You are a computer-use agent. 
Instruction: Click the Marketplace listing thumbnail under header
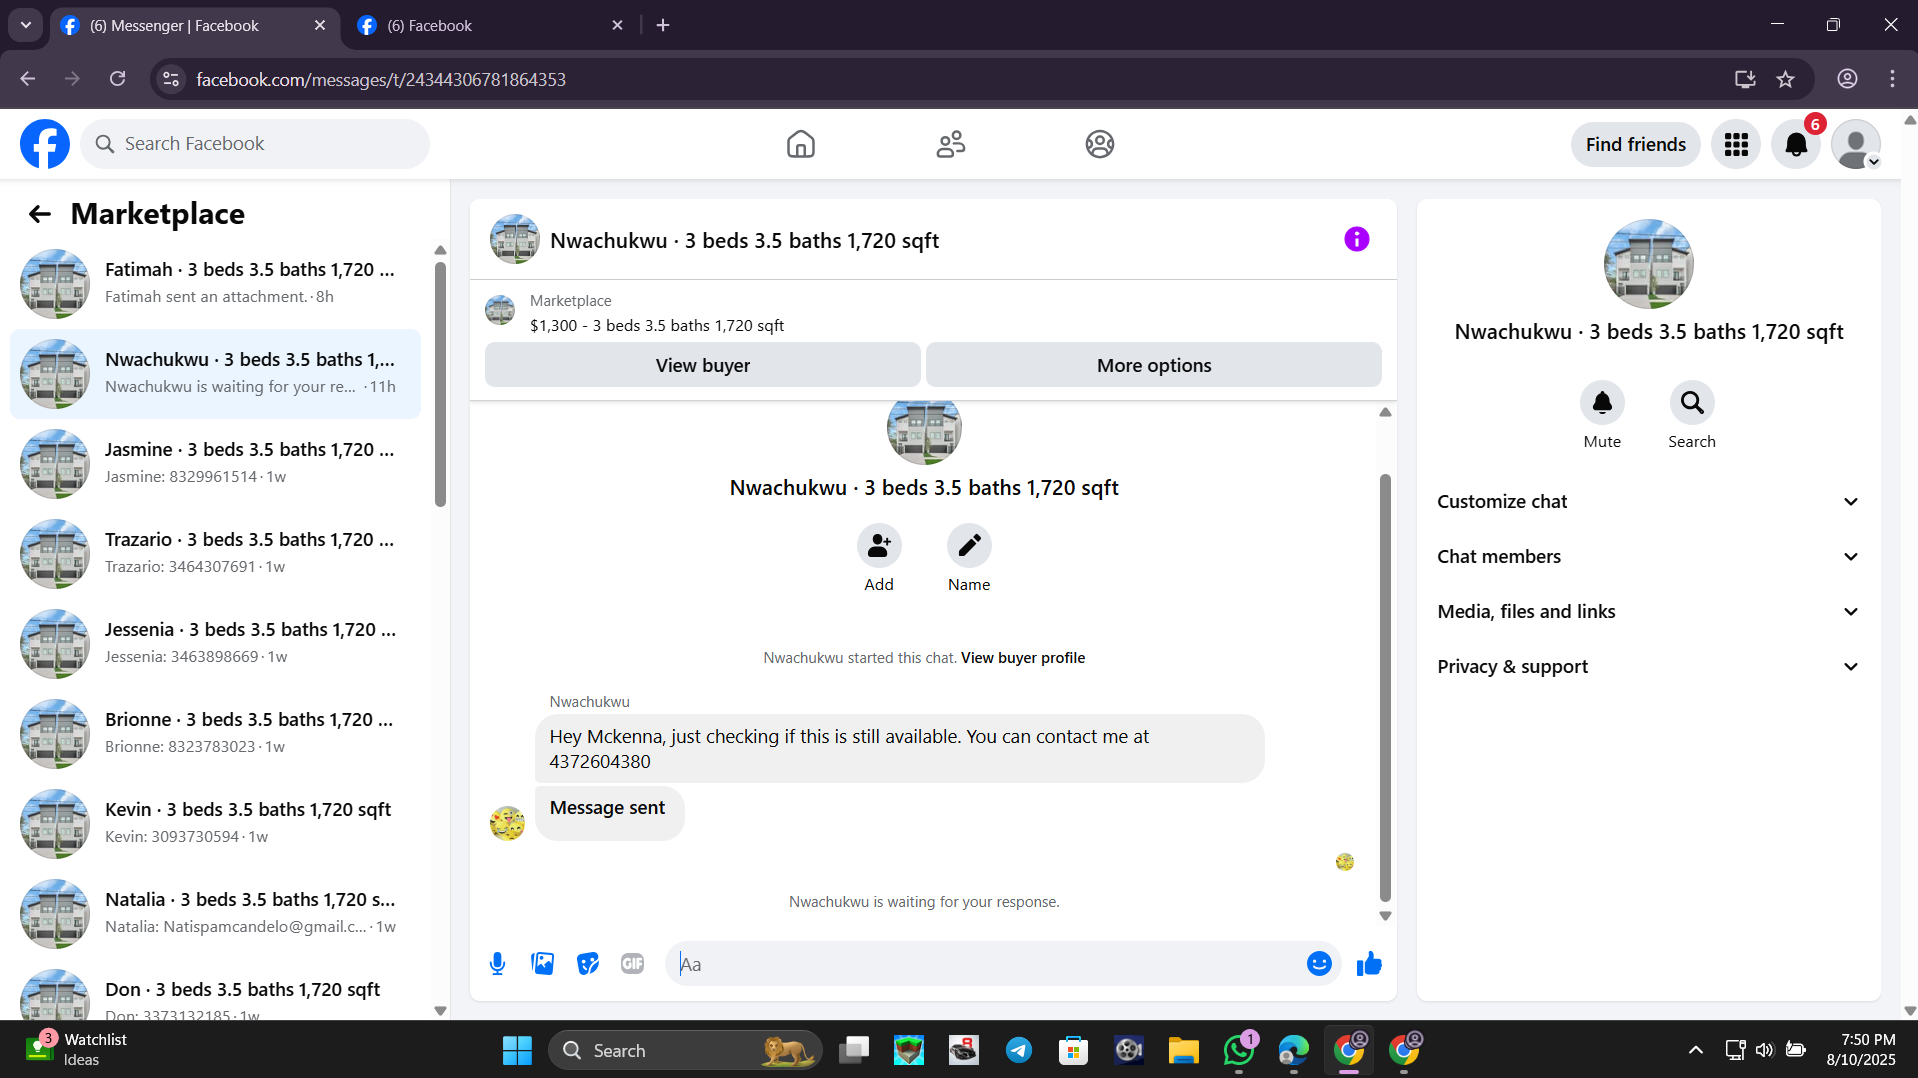(500, 310)
